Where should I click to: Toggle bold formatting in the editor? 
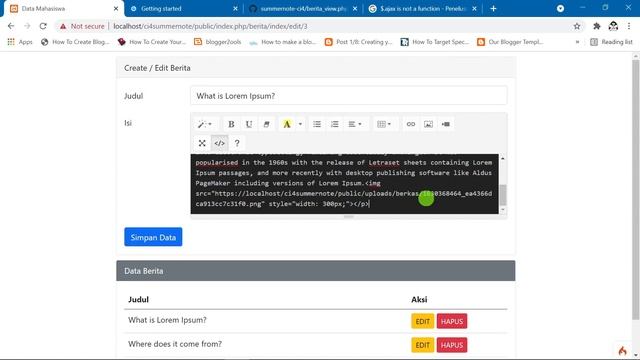point(231,124)
